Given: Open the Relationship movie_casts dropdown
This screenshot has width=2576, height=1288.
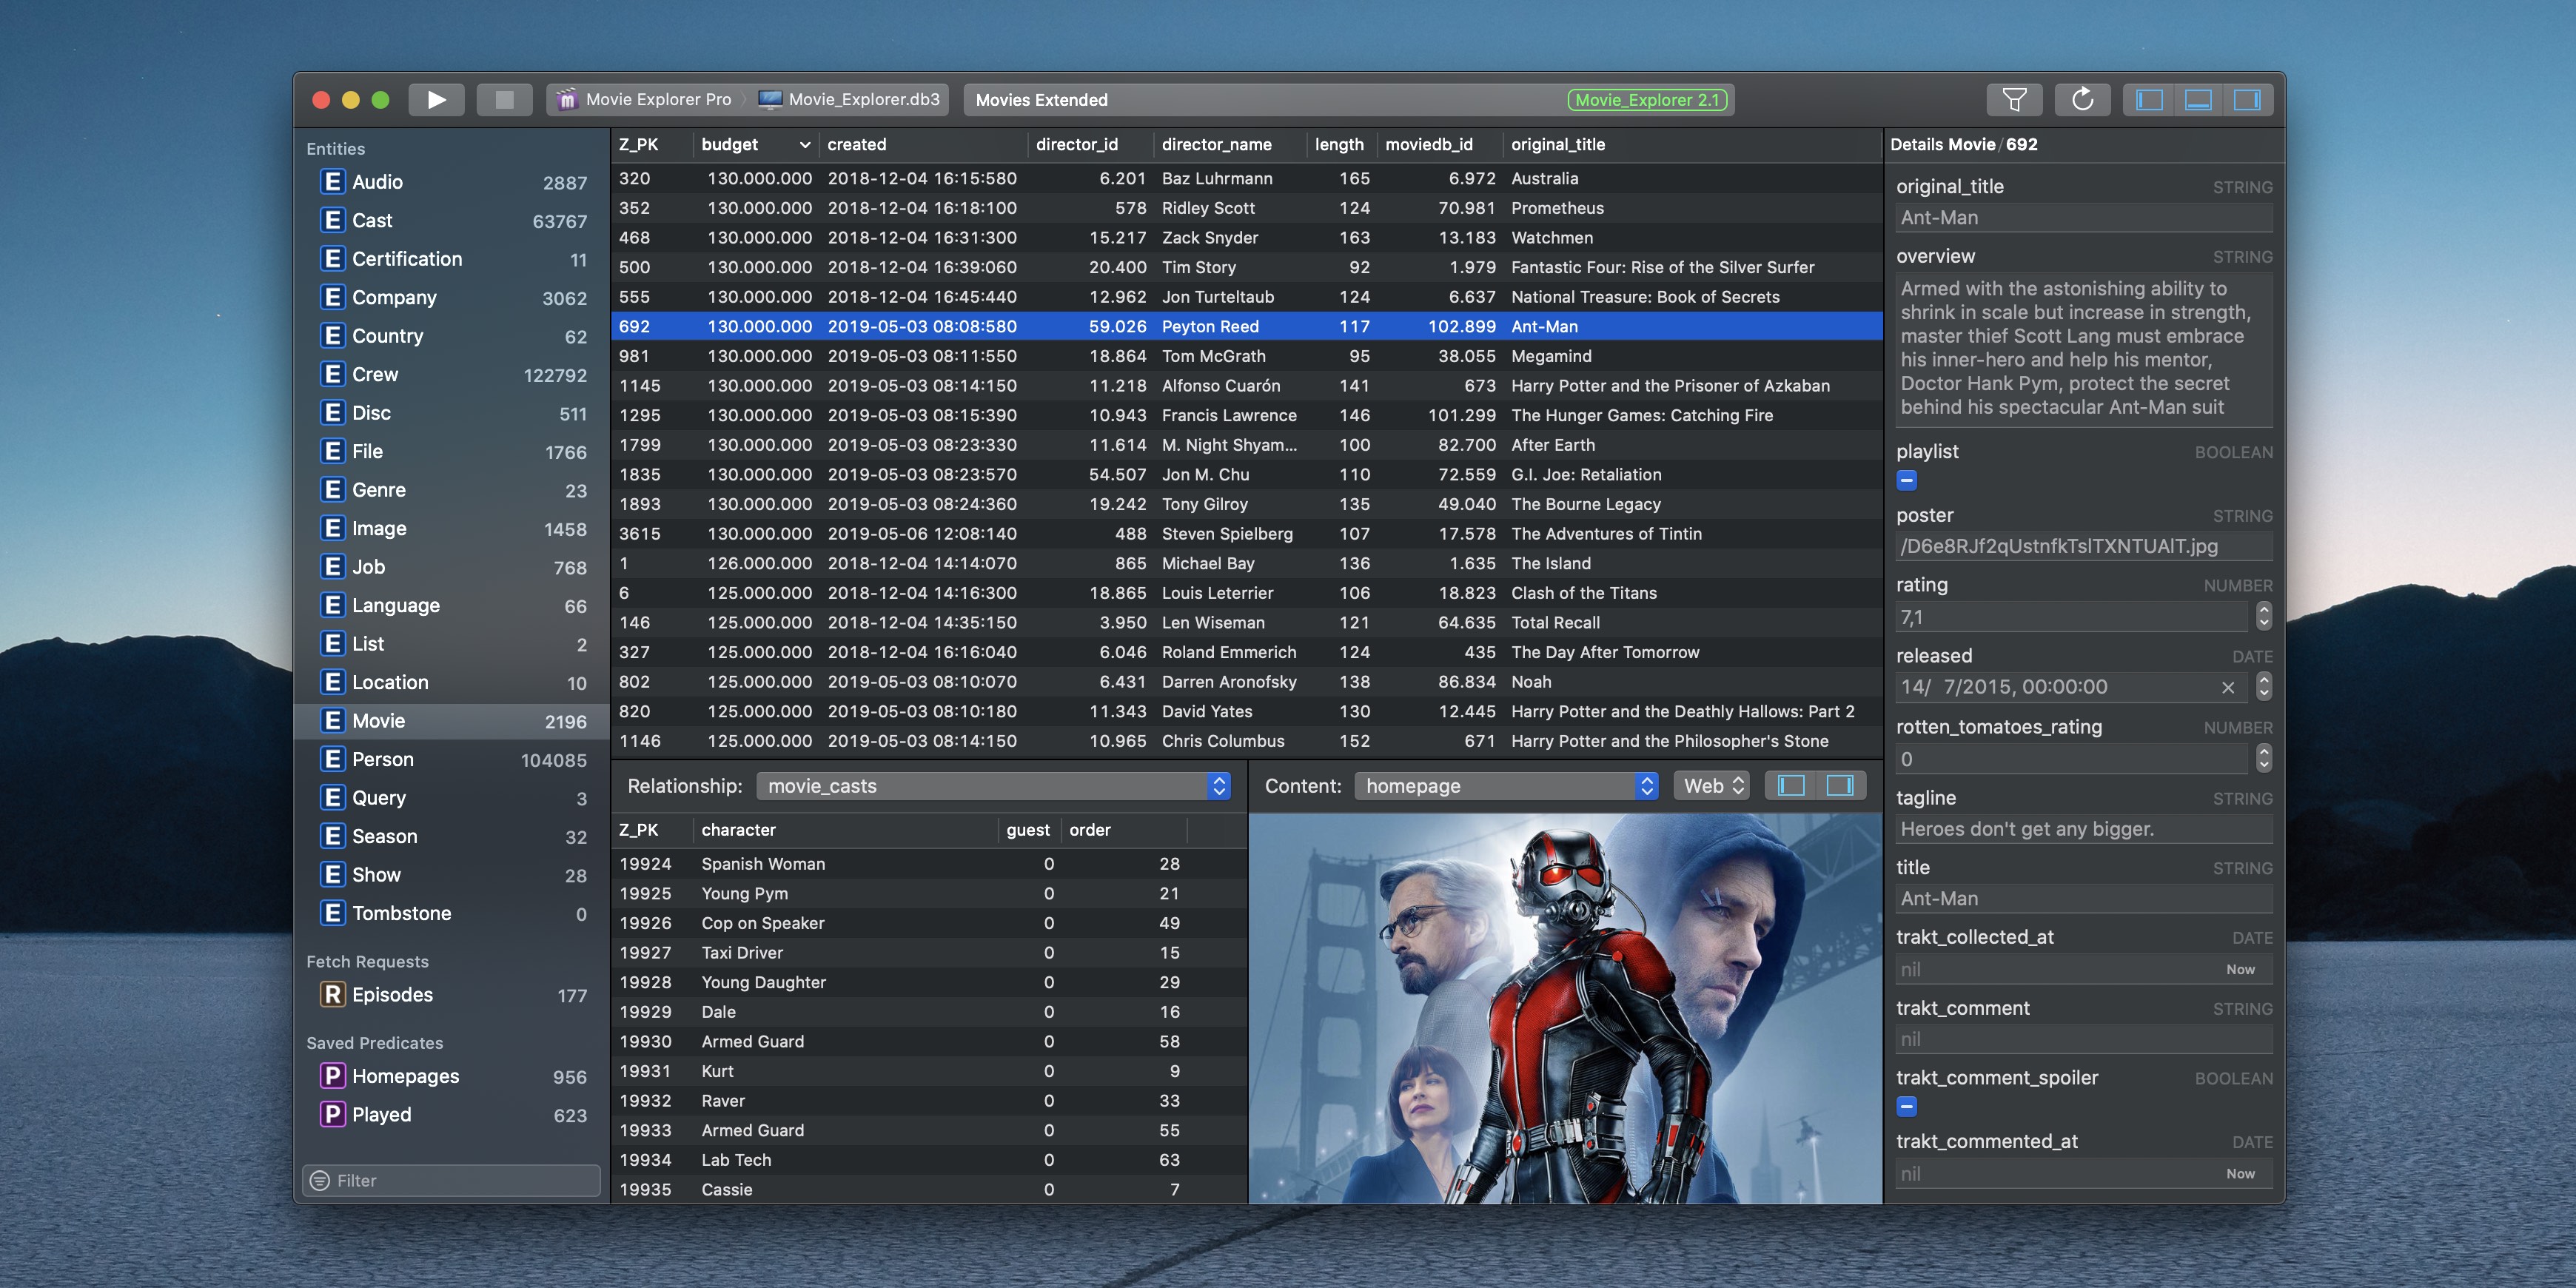Looking at the screenshot, I should click(x=993, y=786).
